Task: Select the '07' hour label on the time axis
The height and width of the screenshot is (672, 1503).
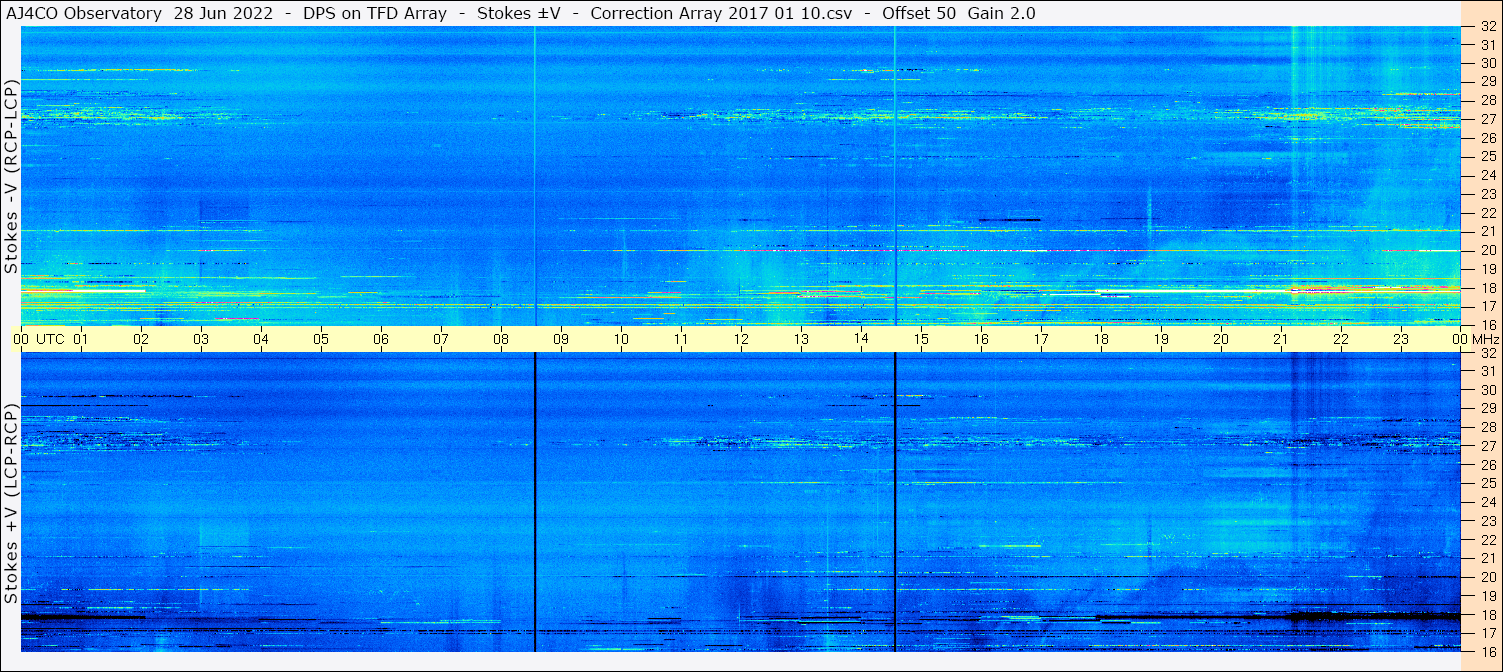Action: [x=441, y=339]
